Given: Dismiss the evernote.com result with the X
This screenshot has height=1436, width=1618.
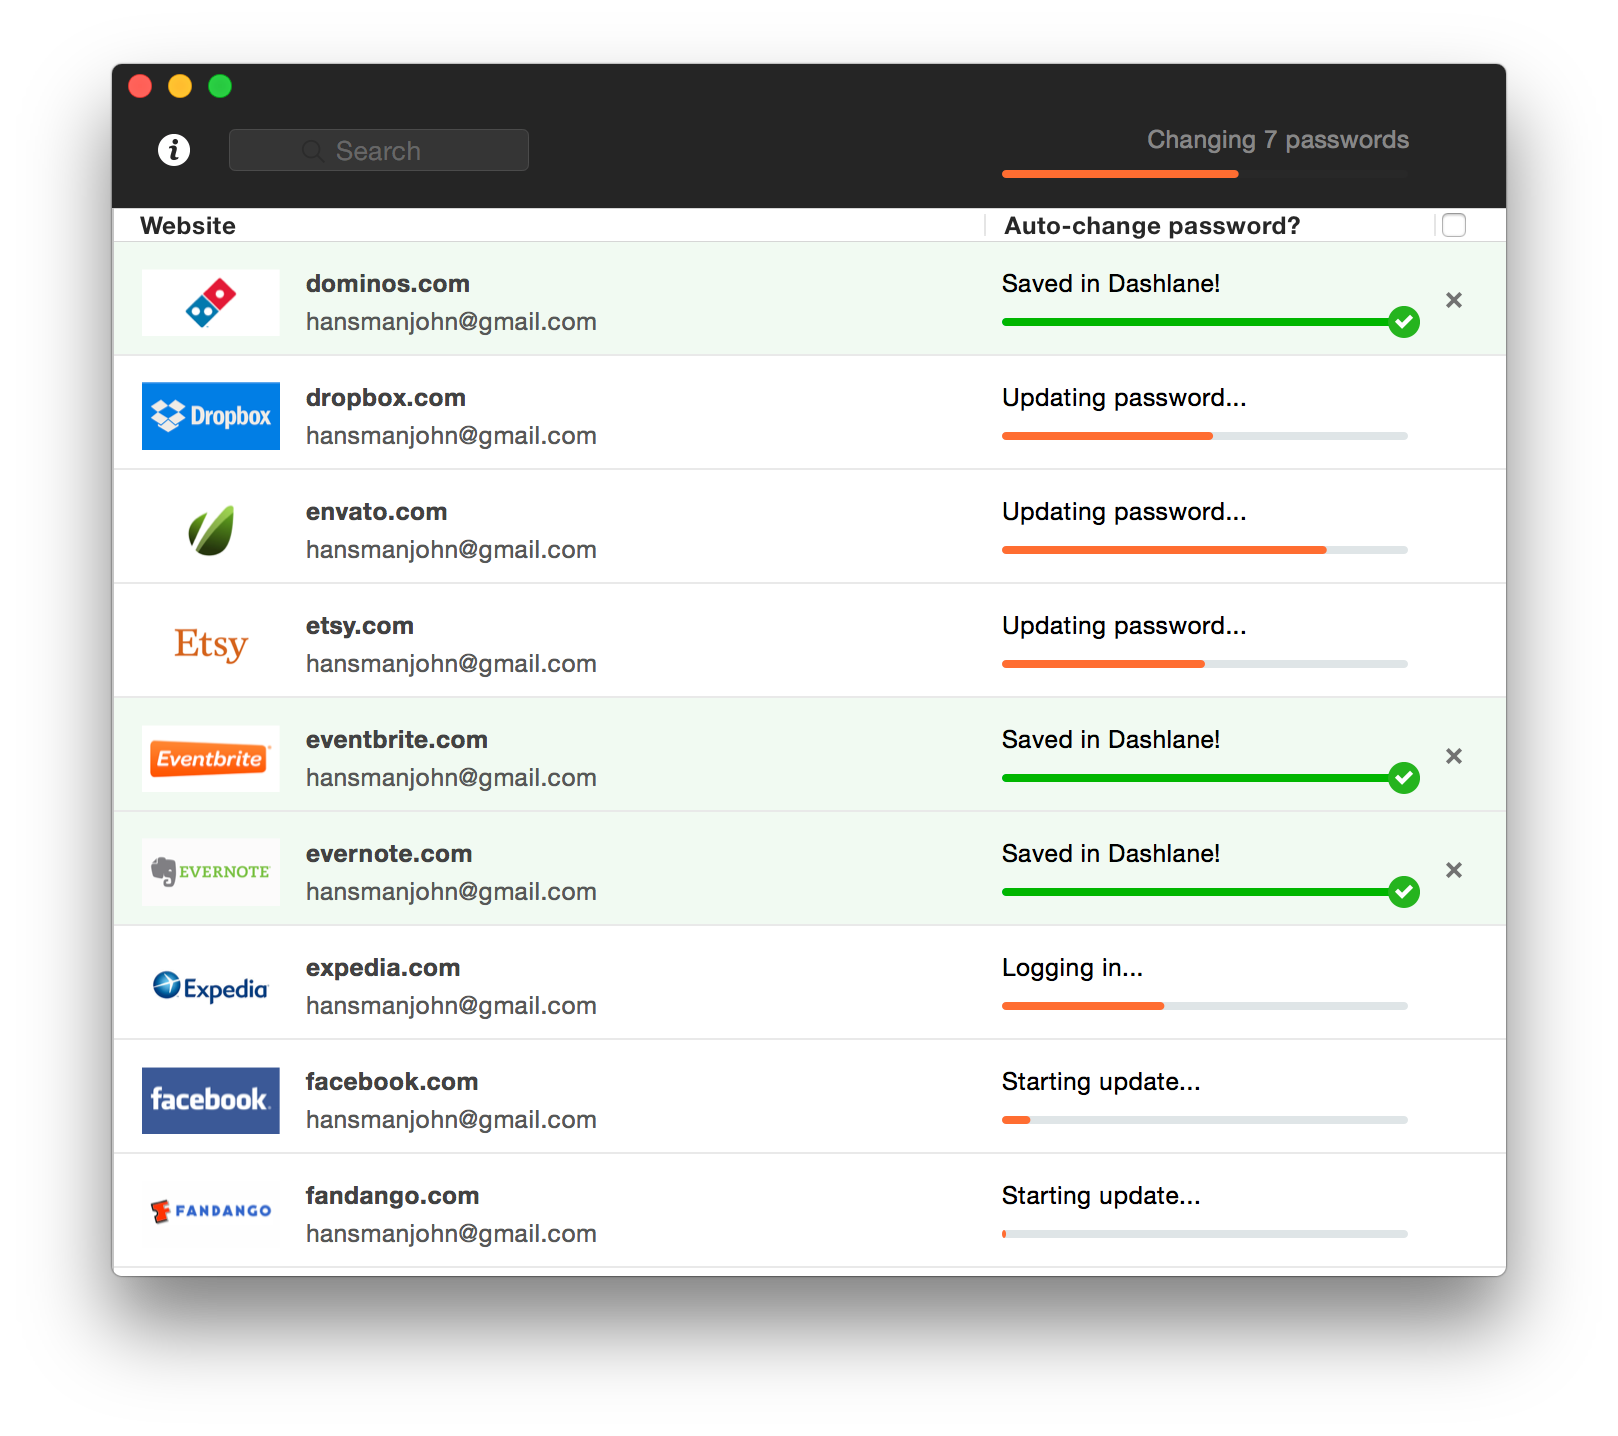Looking at the screenshot, I should [1454, 870].
